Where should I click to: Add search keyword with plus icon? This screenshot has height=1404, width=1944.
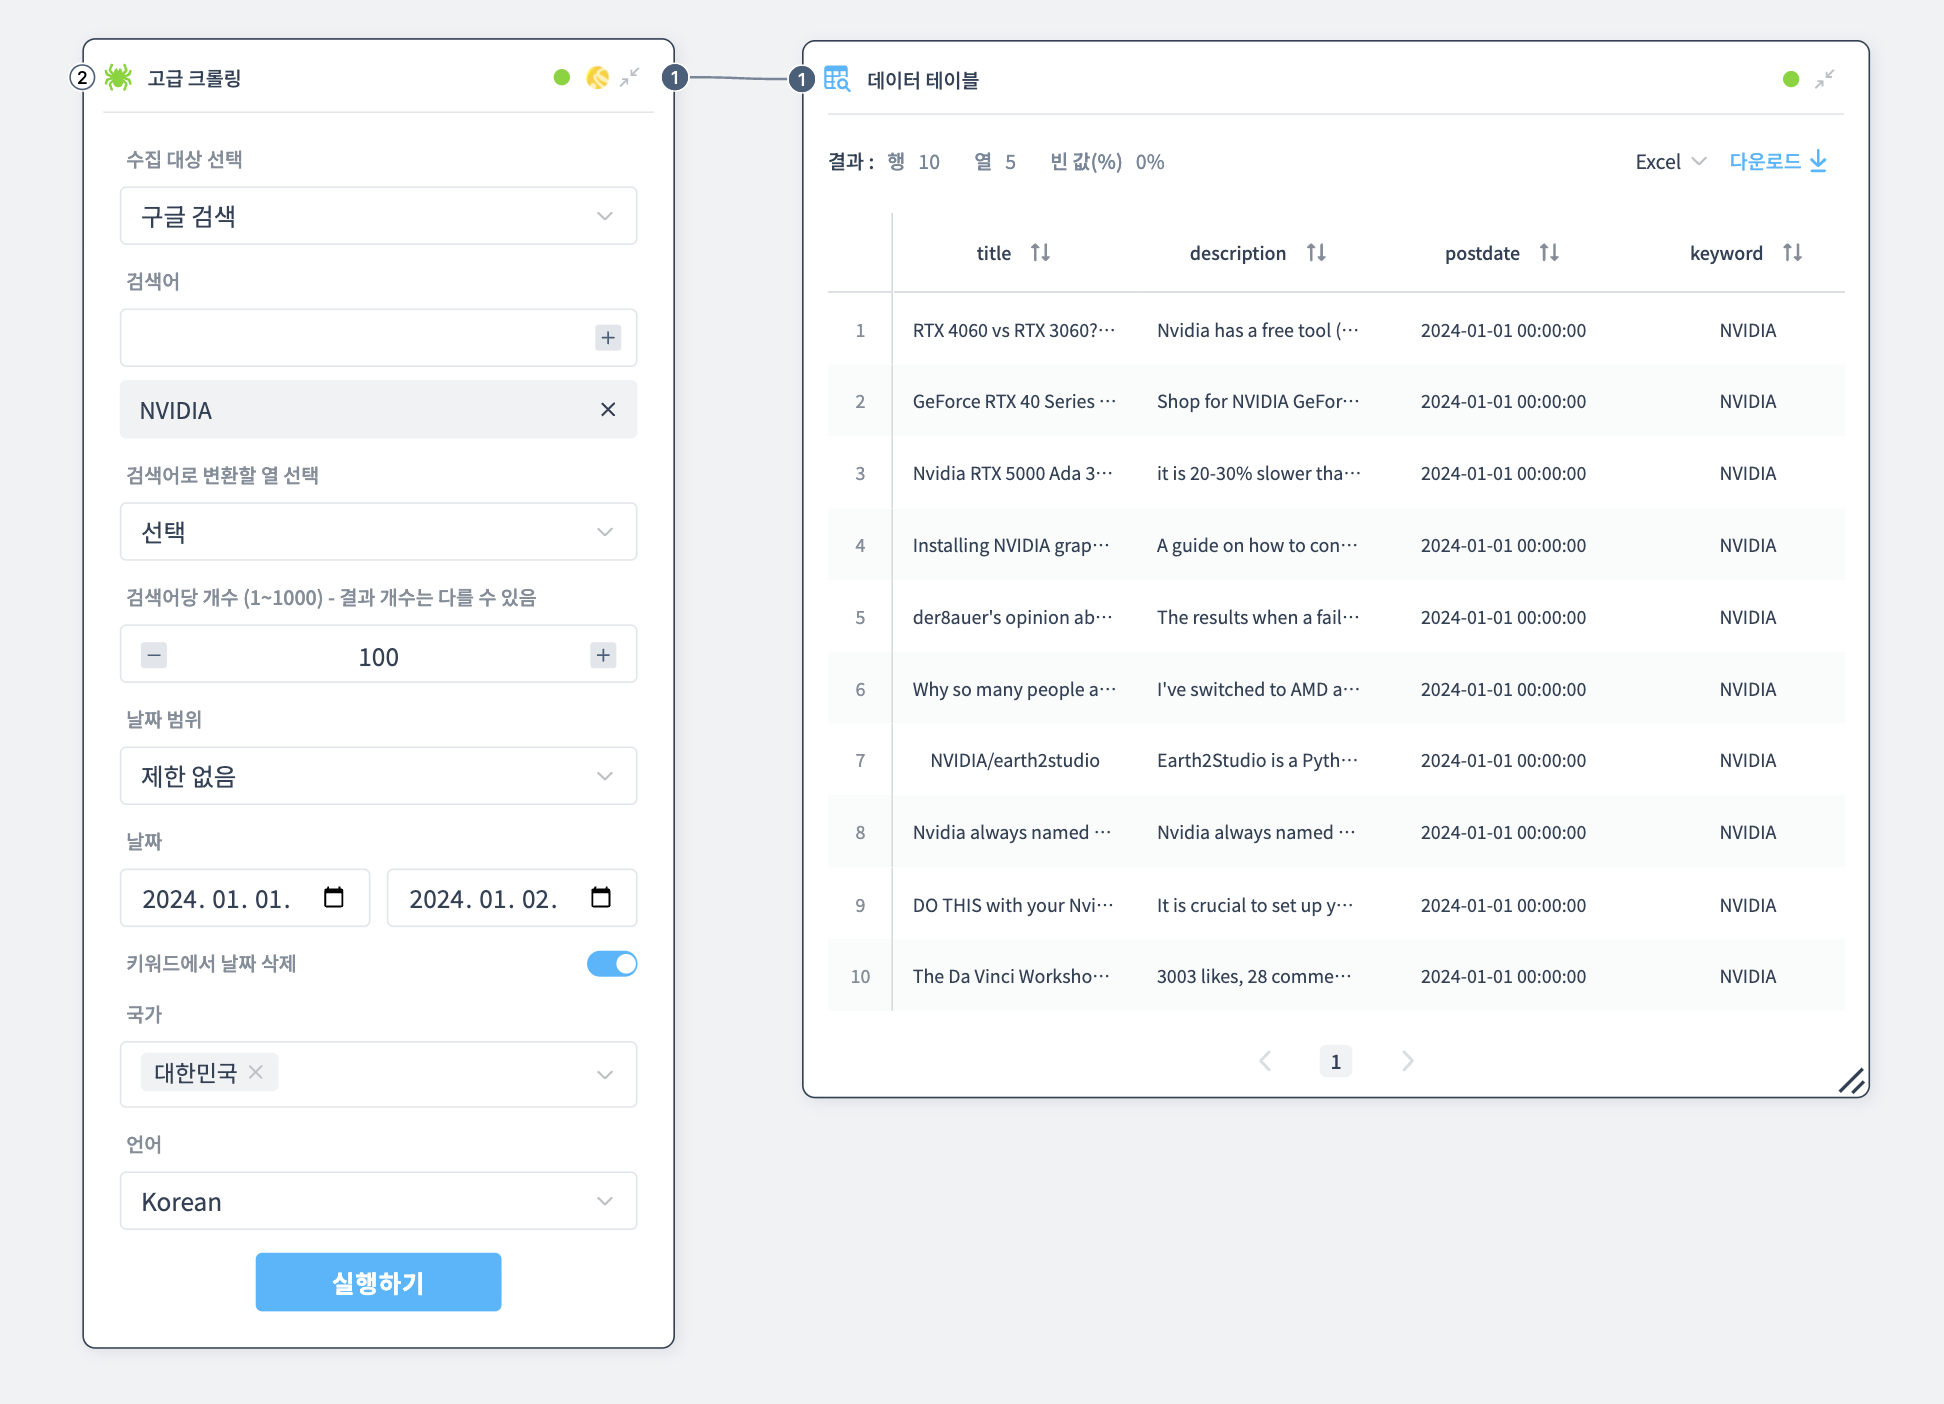coord(607,338)
